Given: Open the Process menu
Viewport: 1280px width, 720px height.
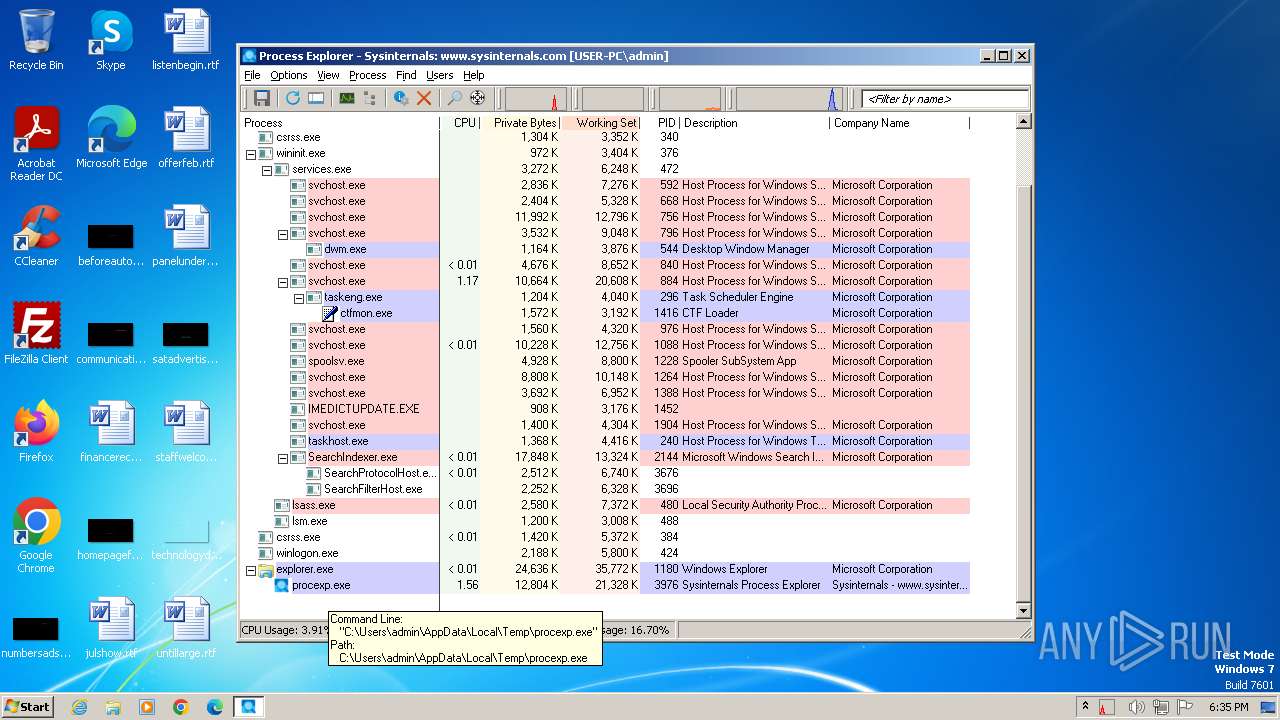Looking at the screenshot, I should [x=367, y=75].
